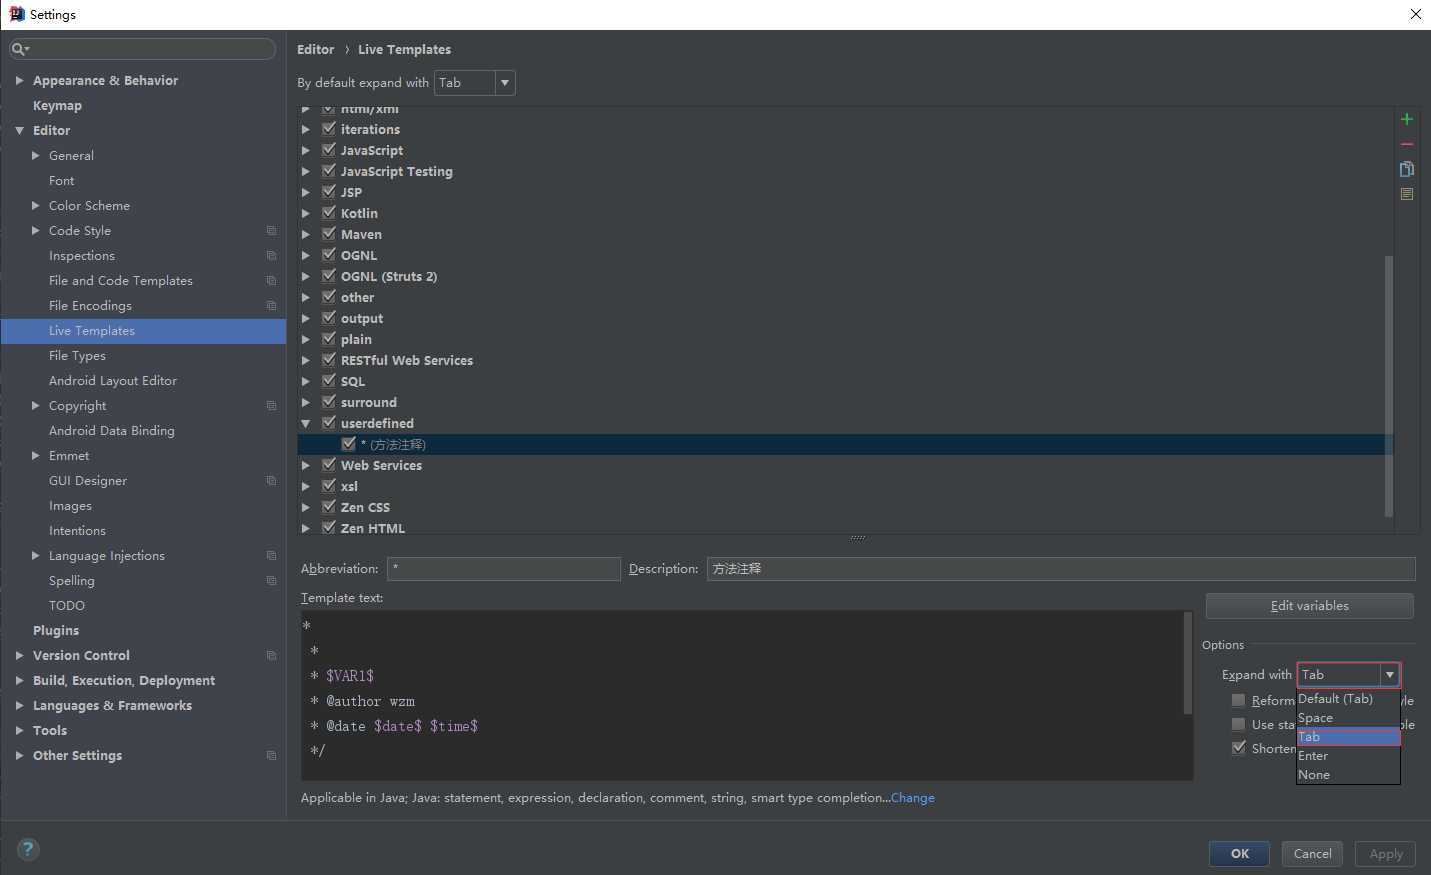Toggle the SQL group checkbox
This screenshot has height=875, width=1431.
pos(328,381)
